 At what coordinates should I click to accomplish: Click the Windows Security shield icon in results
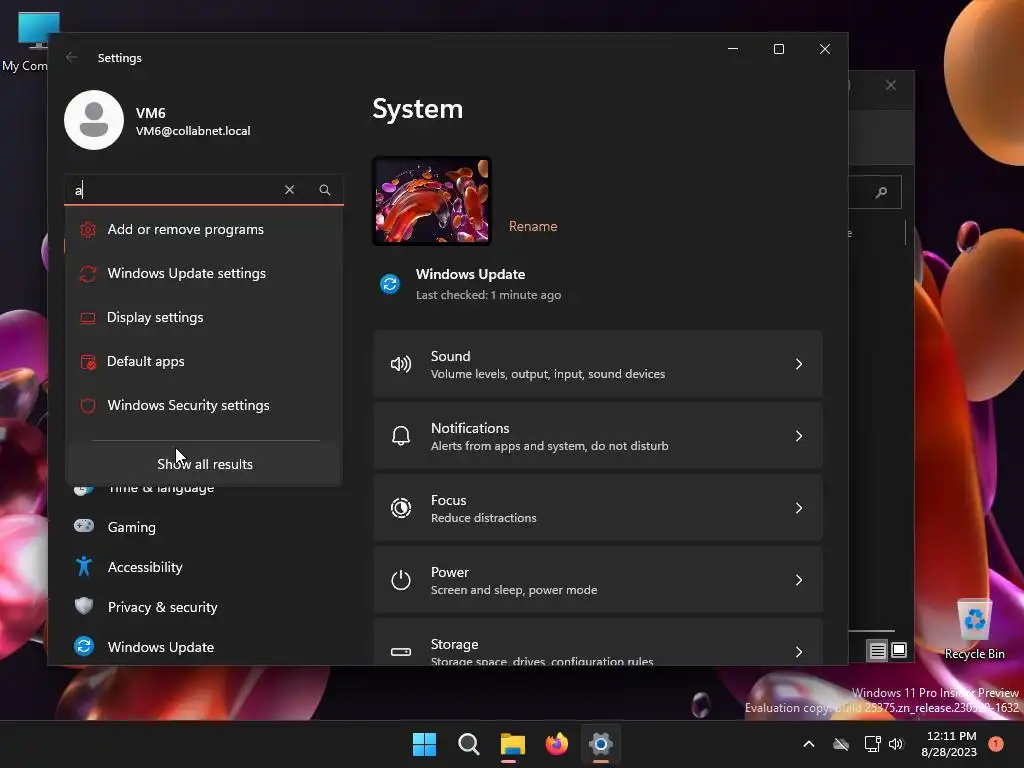point(88,406)
